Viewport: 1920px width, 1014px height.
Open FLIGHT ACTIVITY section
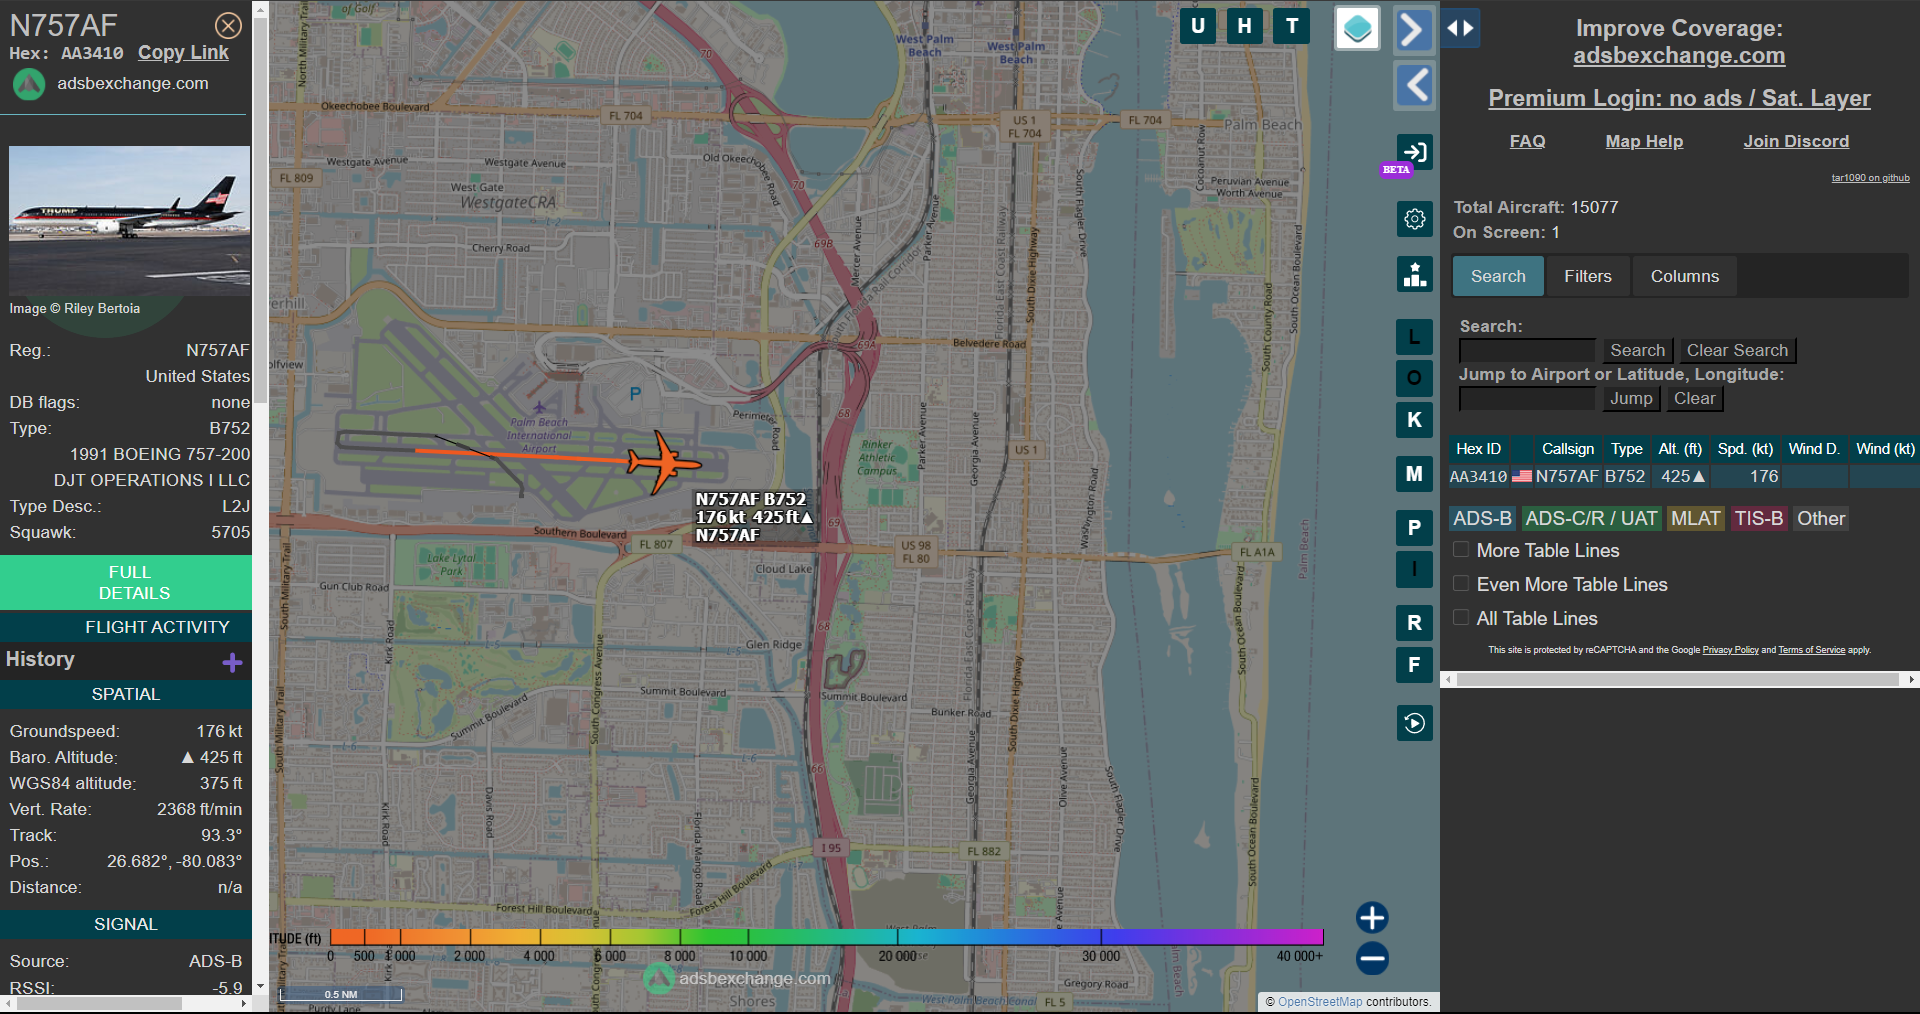(126, 627)
